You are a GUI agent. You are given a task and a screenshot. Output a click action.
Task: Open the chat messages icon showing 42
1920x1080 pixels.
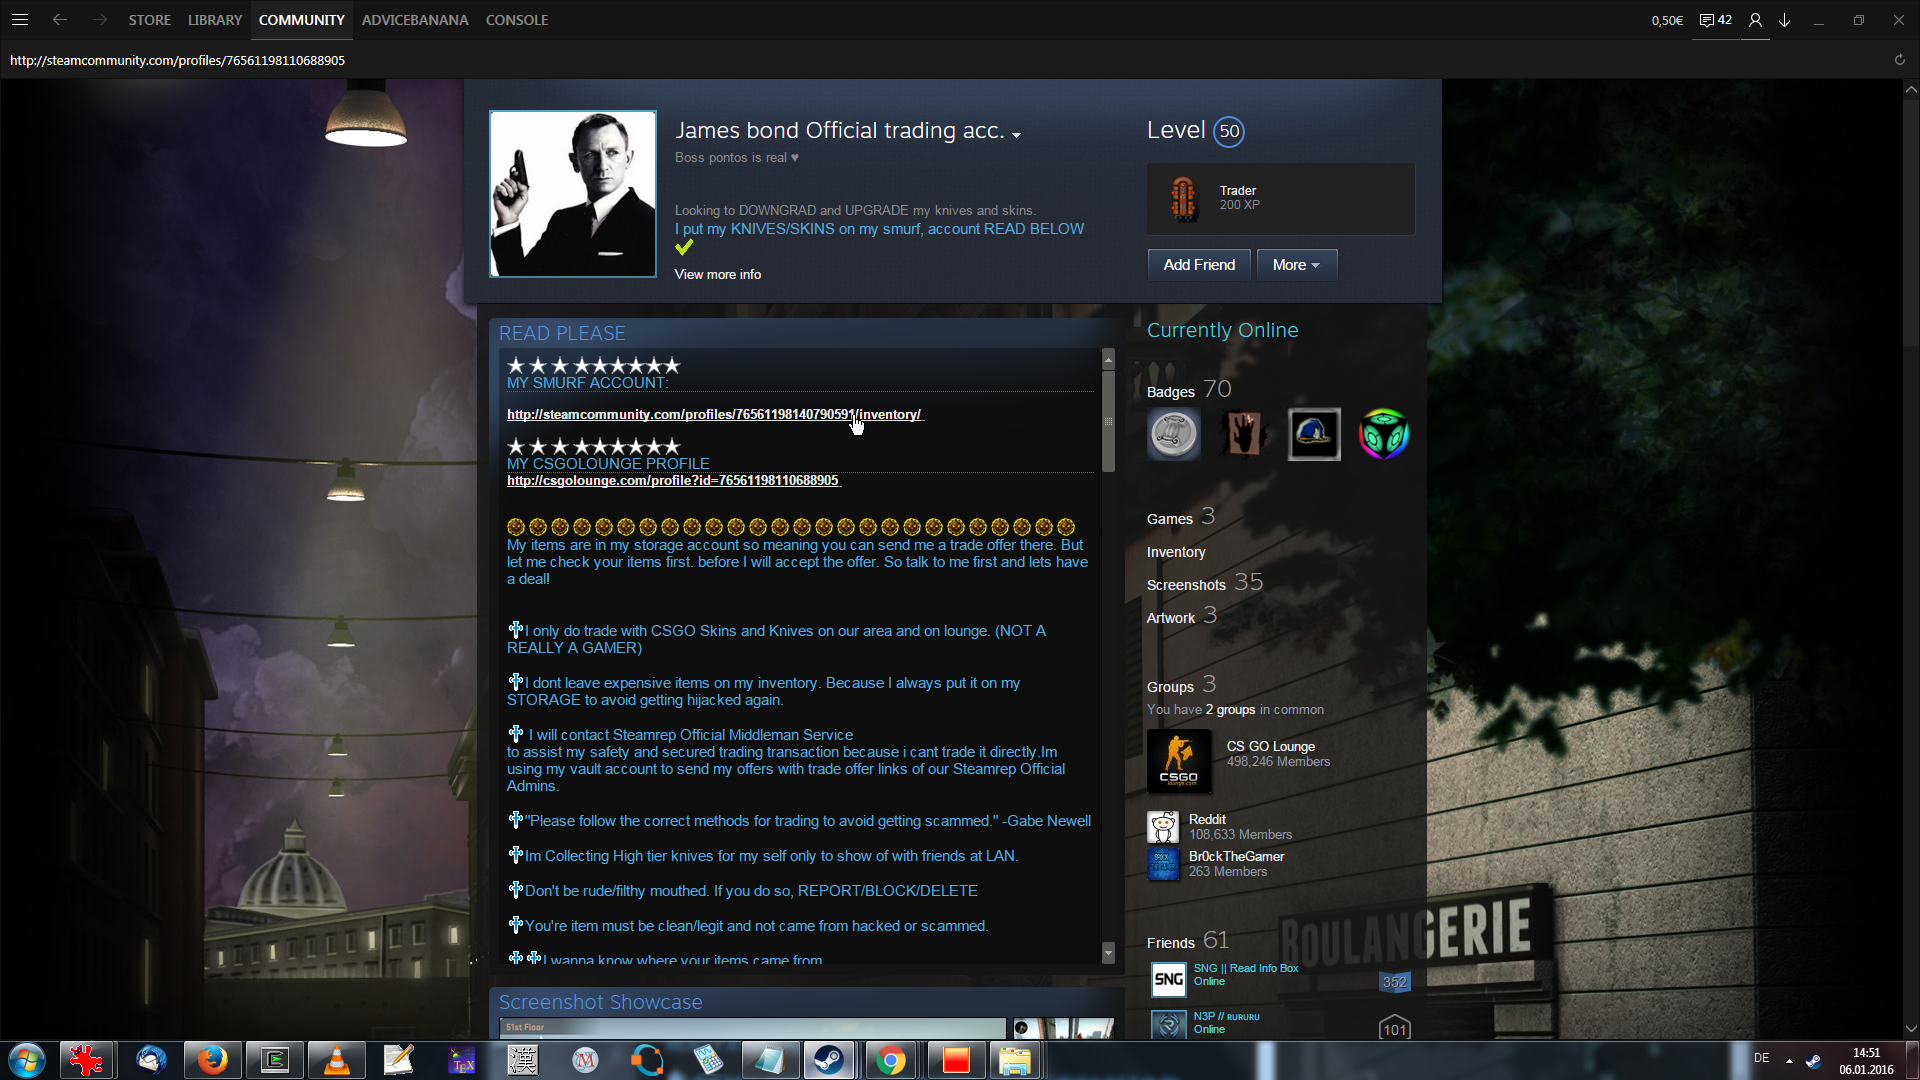(x=1715, y=20)
